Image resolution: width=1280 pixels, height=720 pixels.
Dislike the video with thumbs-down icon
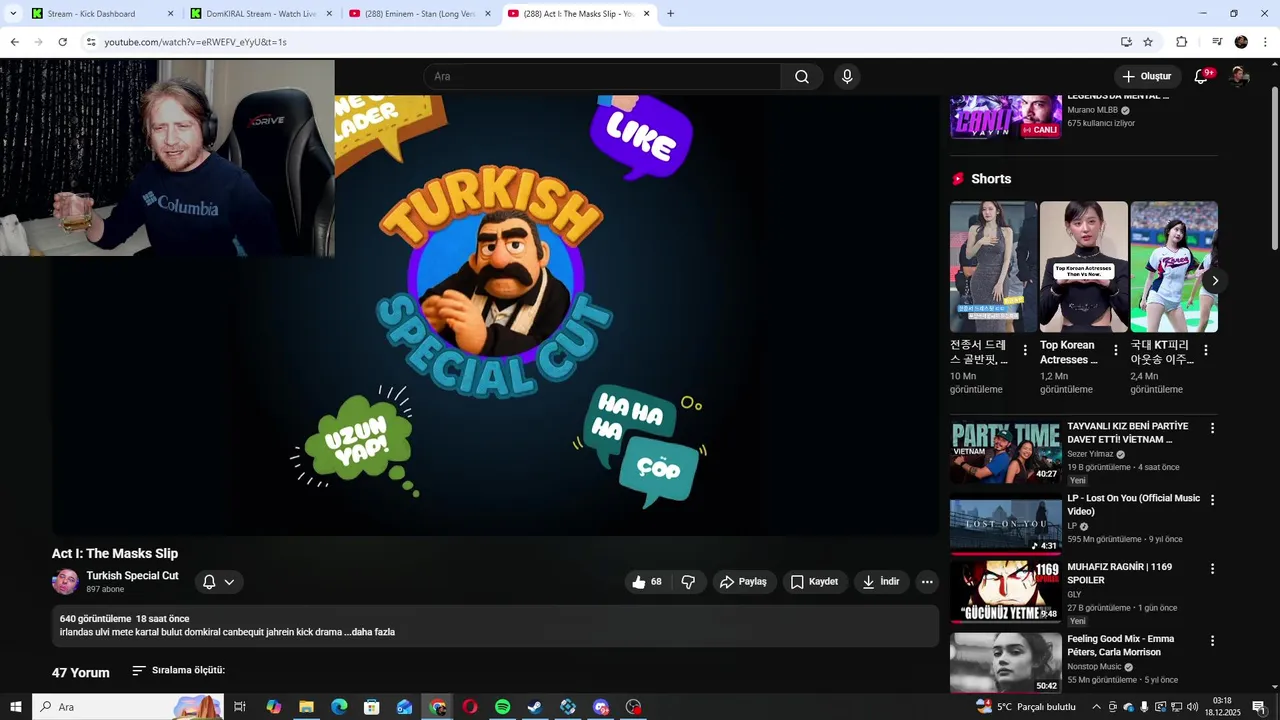[x=688, y=582]
